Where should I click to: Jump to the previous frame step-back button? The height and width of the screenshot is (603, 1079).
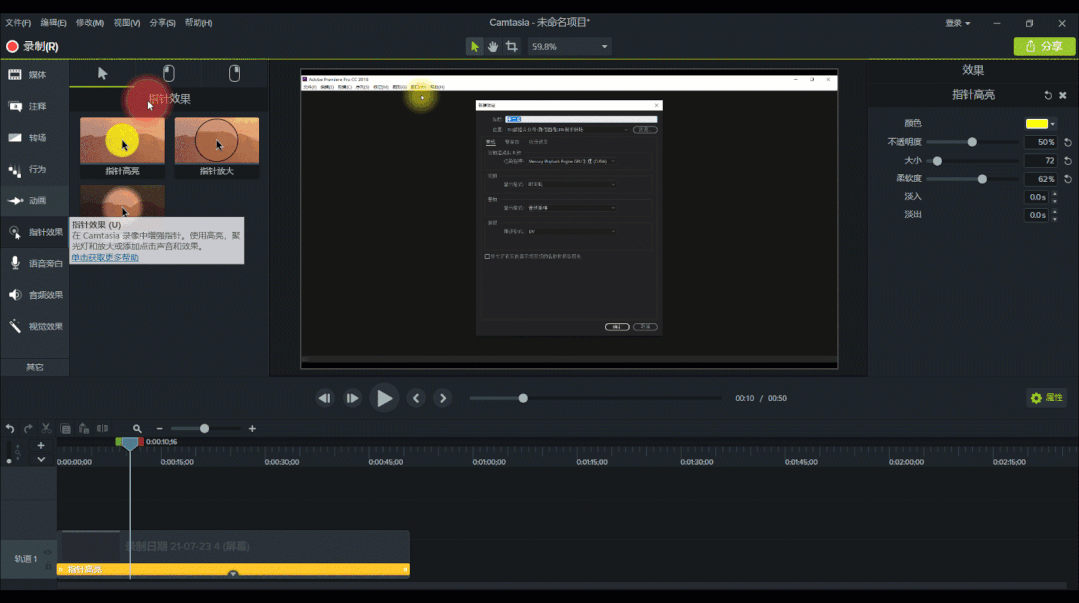pyautogui.click(x=325, y=398)
